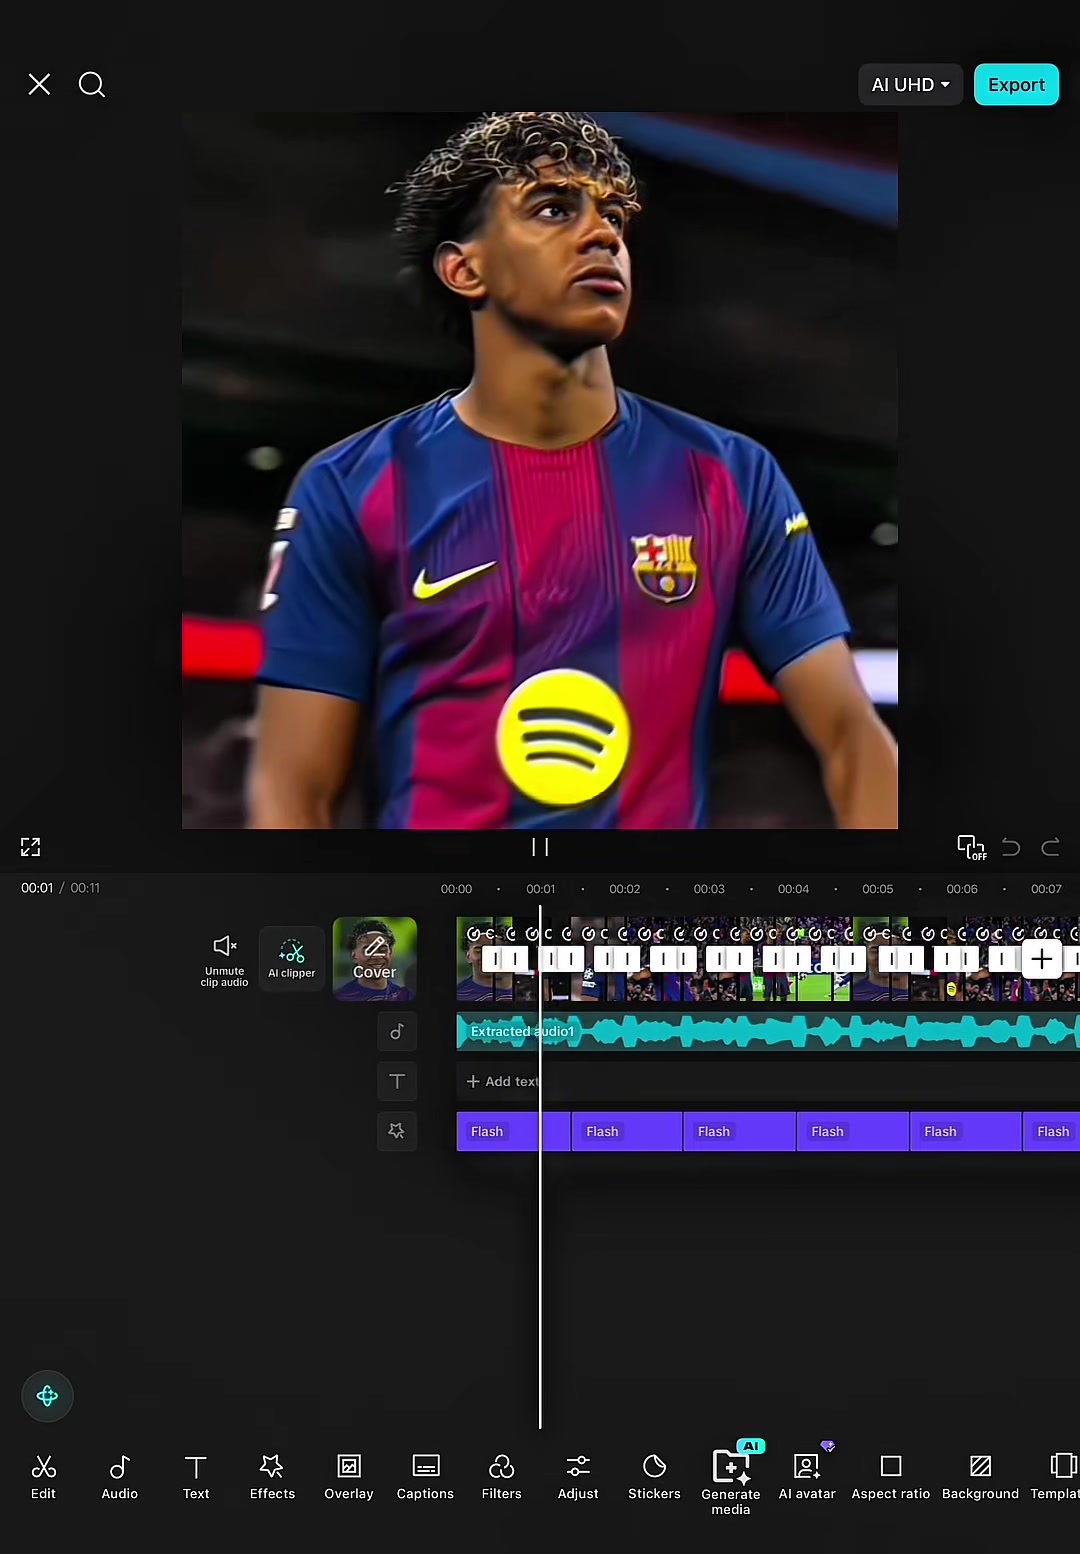Open the Effects panel
1080x1554 pixels.
[x=272, y=1477]
